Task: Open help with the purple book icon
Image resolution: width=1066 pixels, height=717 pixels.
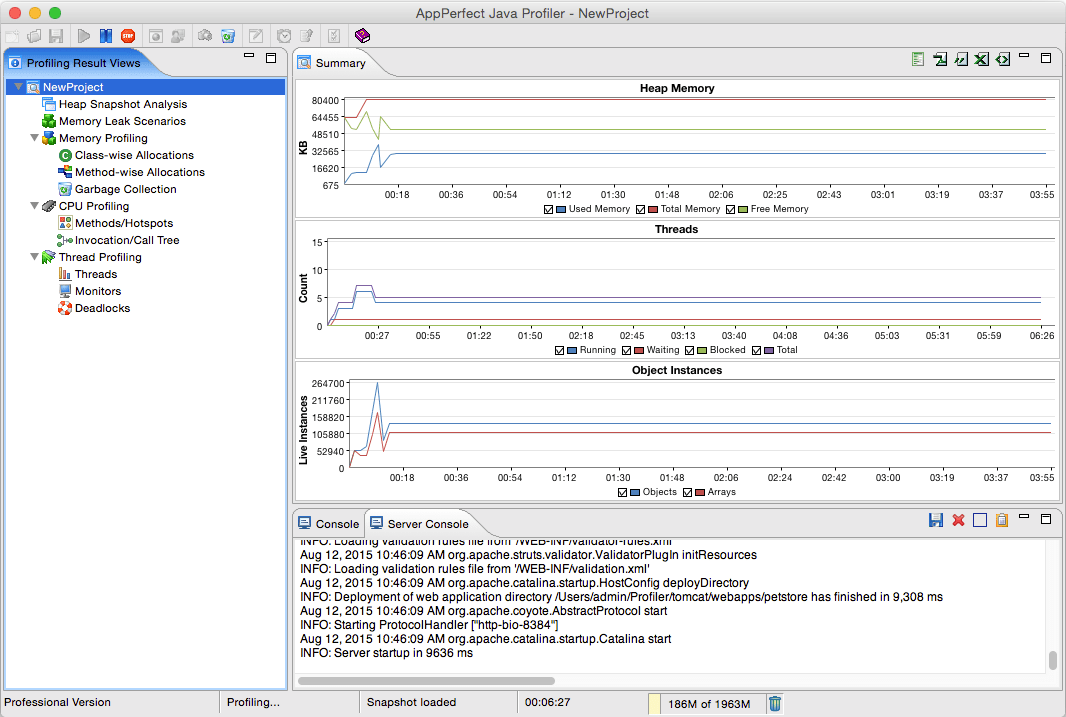Action: [x=362, y=35]
